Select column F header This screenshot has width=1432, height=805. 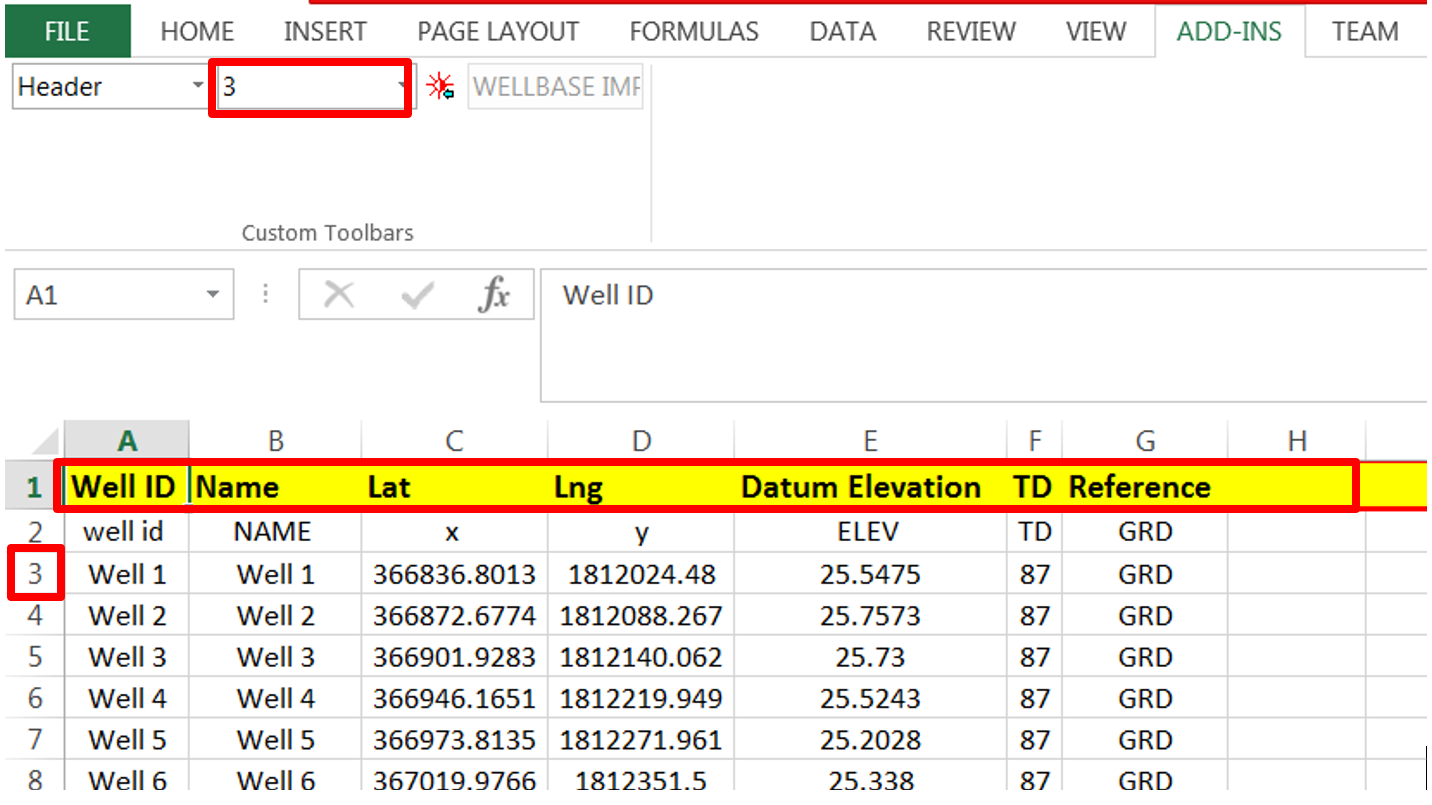pyautogui.click(x=1035, y=441)
